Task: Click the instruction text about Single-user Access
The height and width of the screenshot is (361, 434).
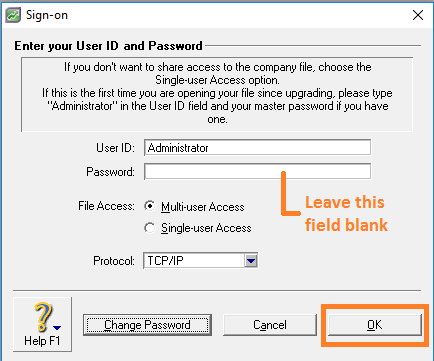Action: 217,73
